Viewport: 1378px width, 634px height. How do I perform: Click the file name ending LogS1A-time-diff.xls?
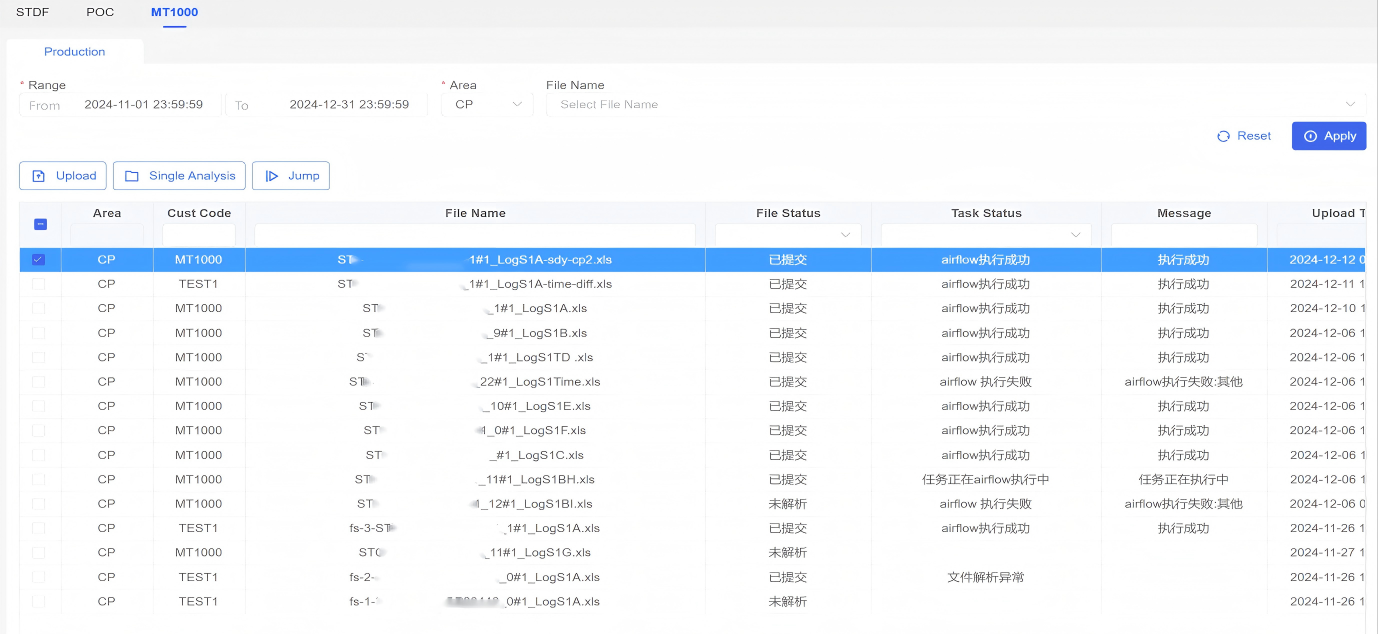(475, 284)
